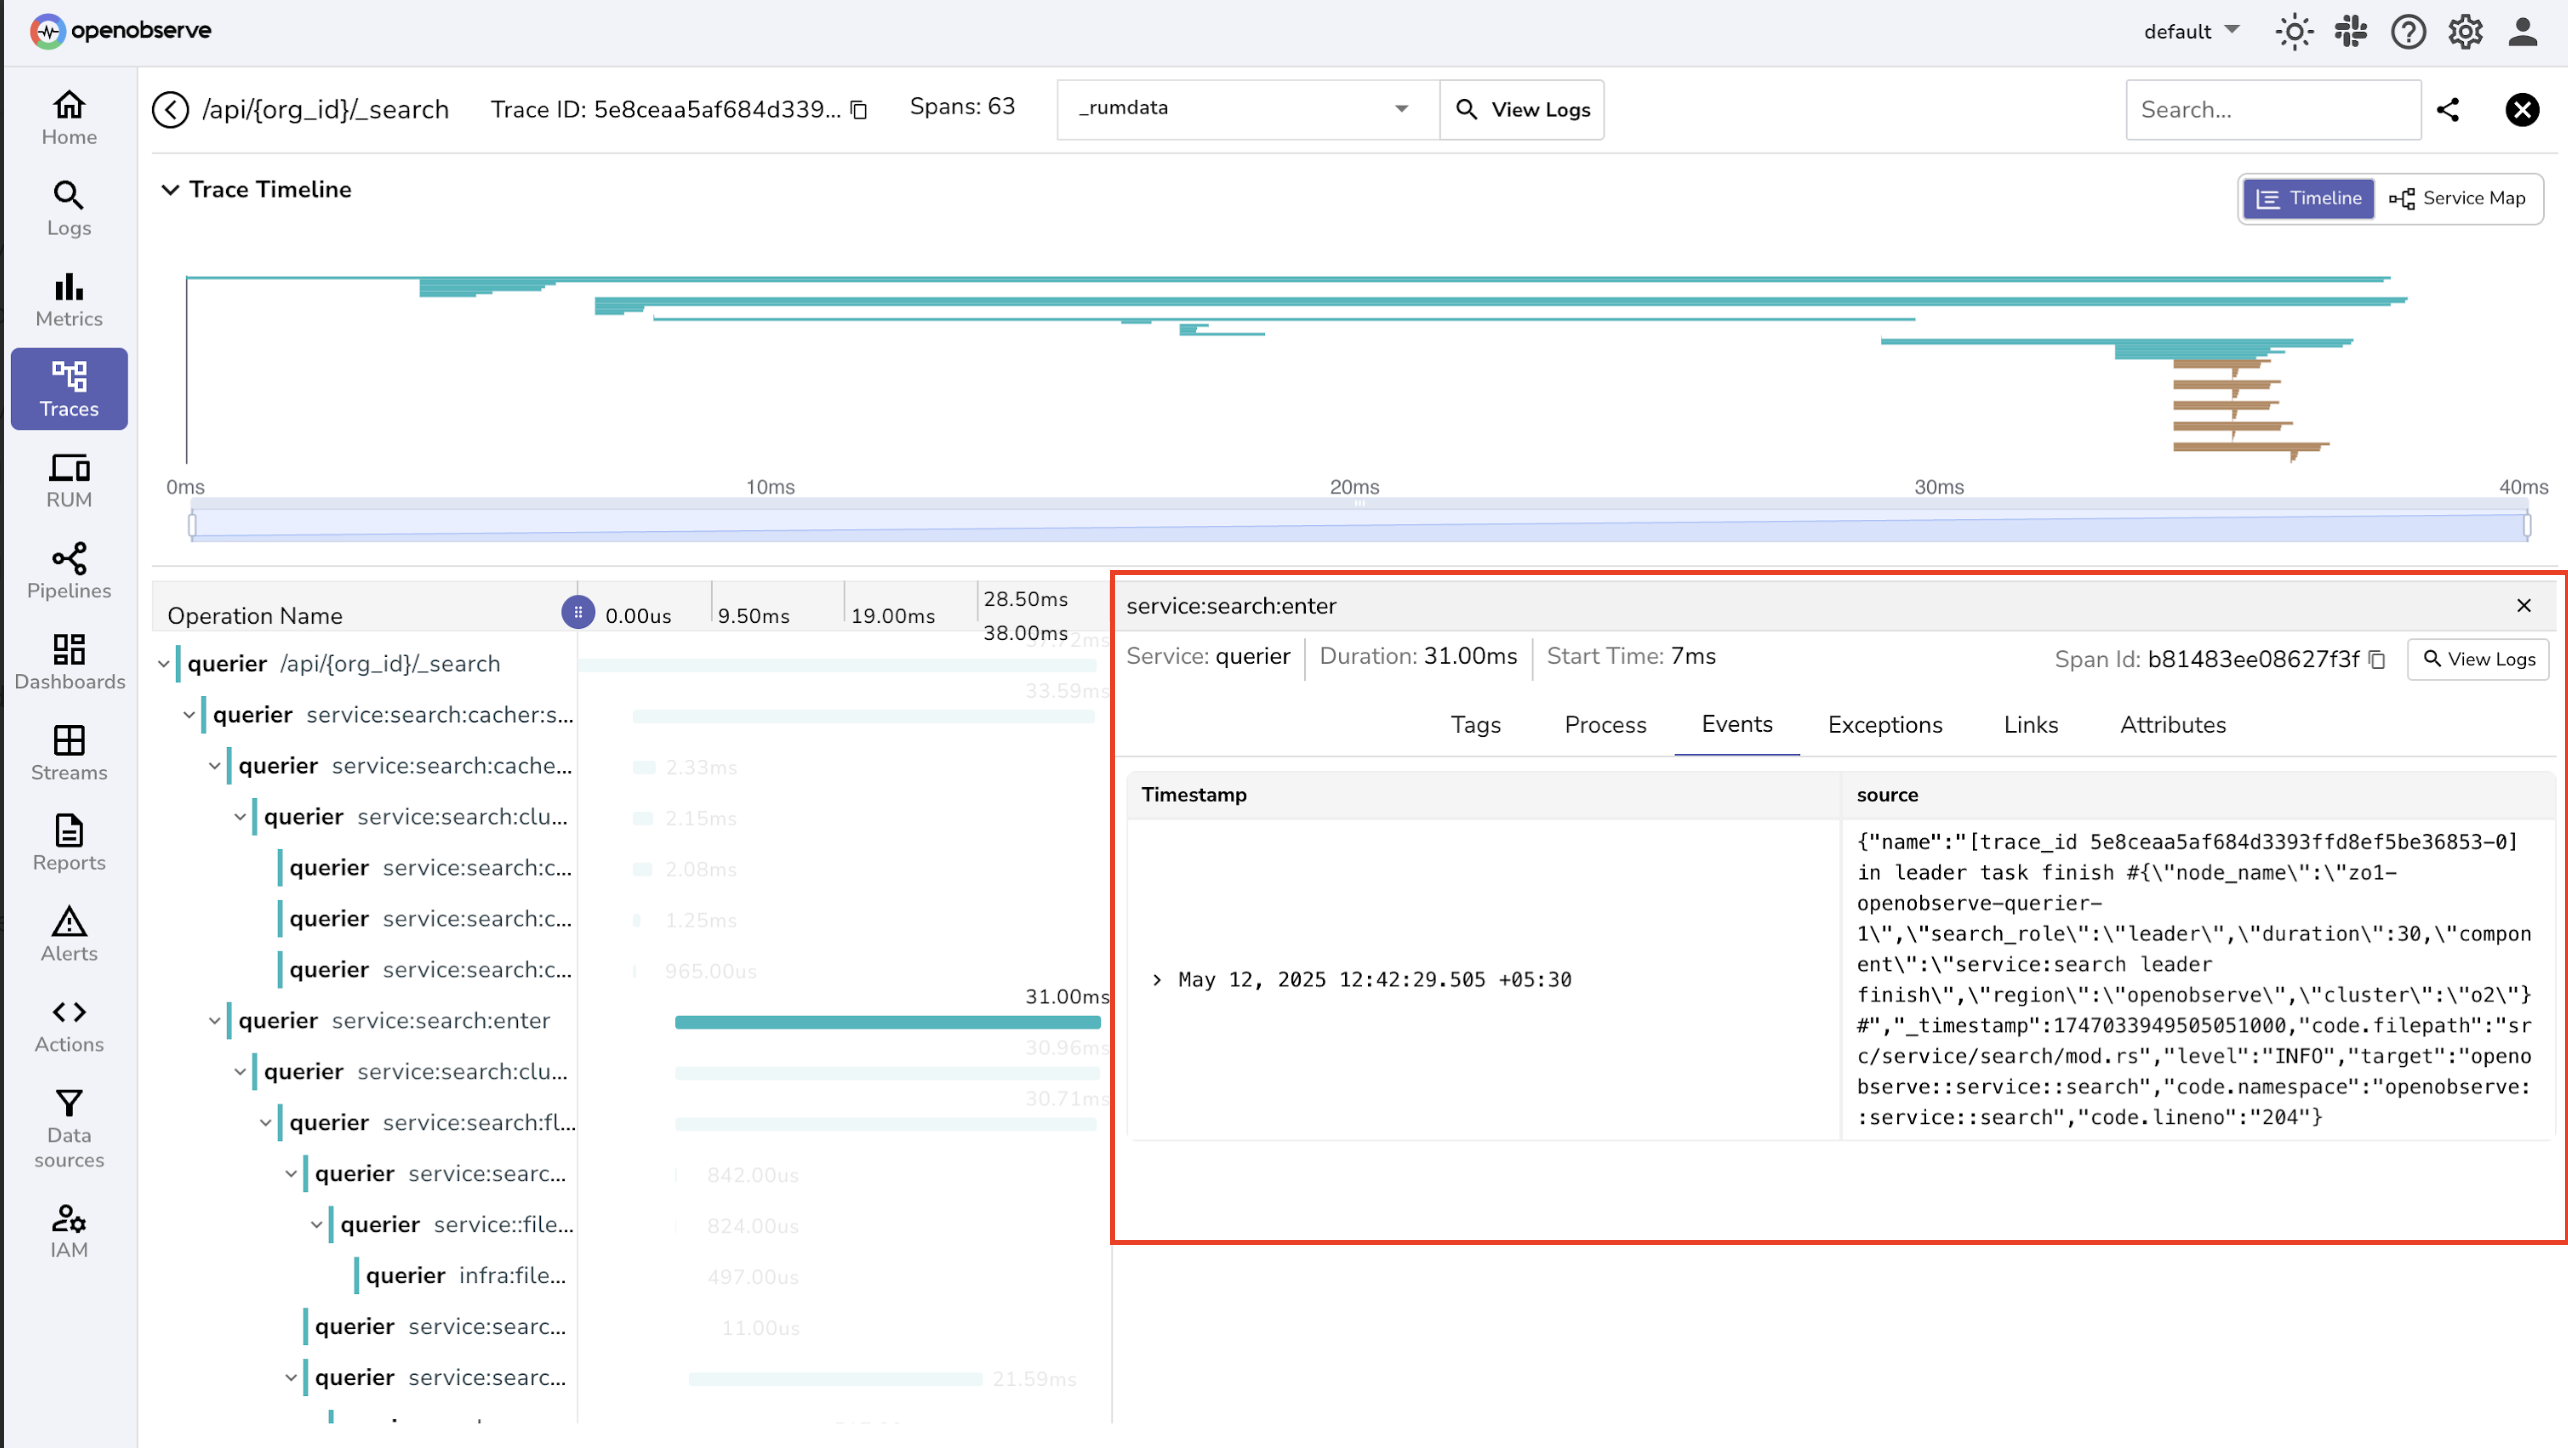This screenshot has width=2568, height=1448.
Task: Copy the Trace ID to clipboard
Action: point(859,109)
